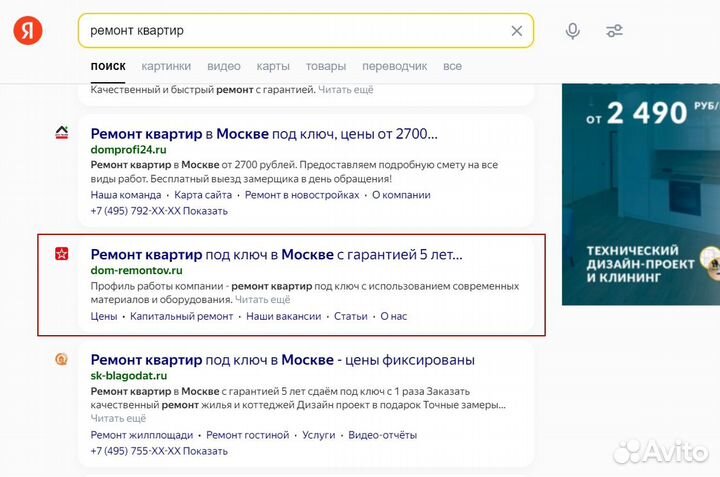The width and height of the screenshot is (720, 477).
Task: Open search settings sliders icon
Action: 614,31
